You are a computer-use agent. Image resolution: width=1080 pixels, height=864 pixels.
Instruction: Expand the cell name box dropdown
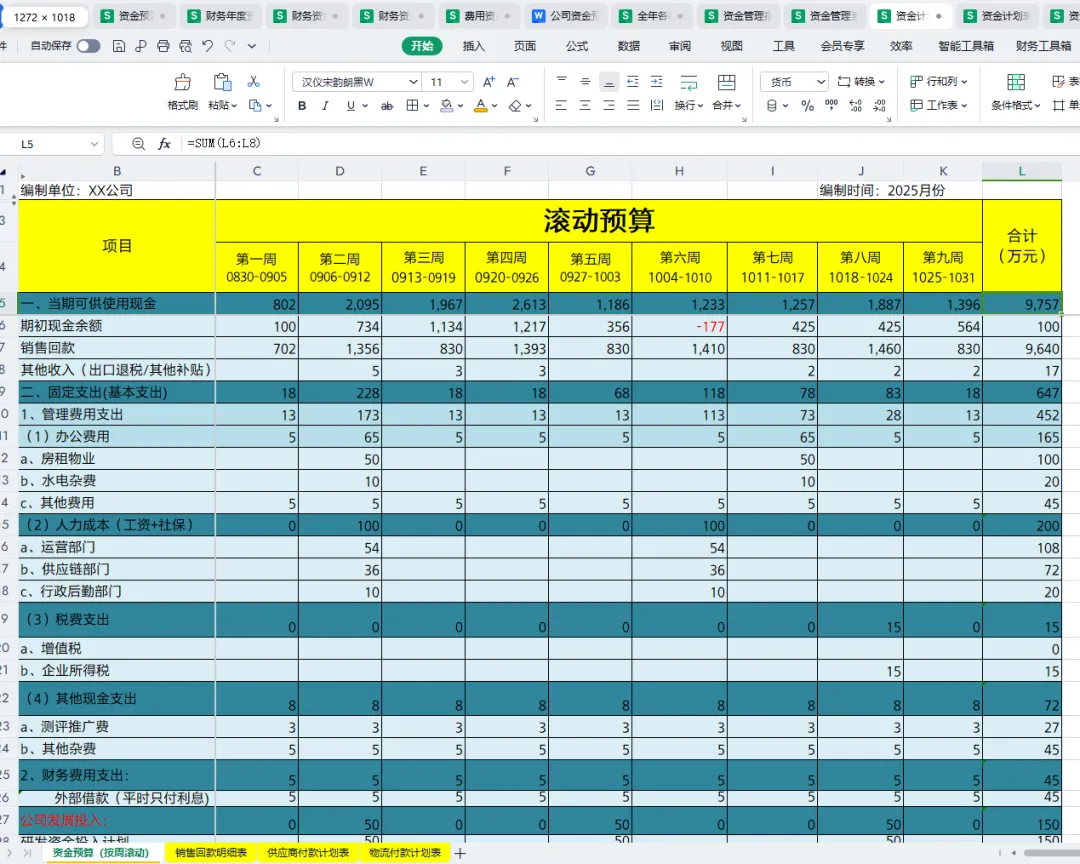tap(94, 144)
